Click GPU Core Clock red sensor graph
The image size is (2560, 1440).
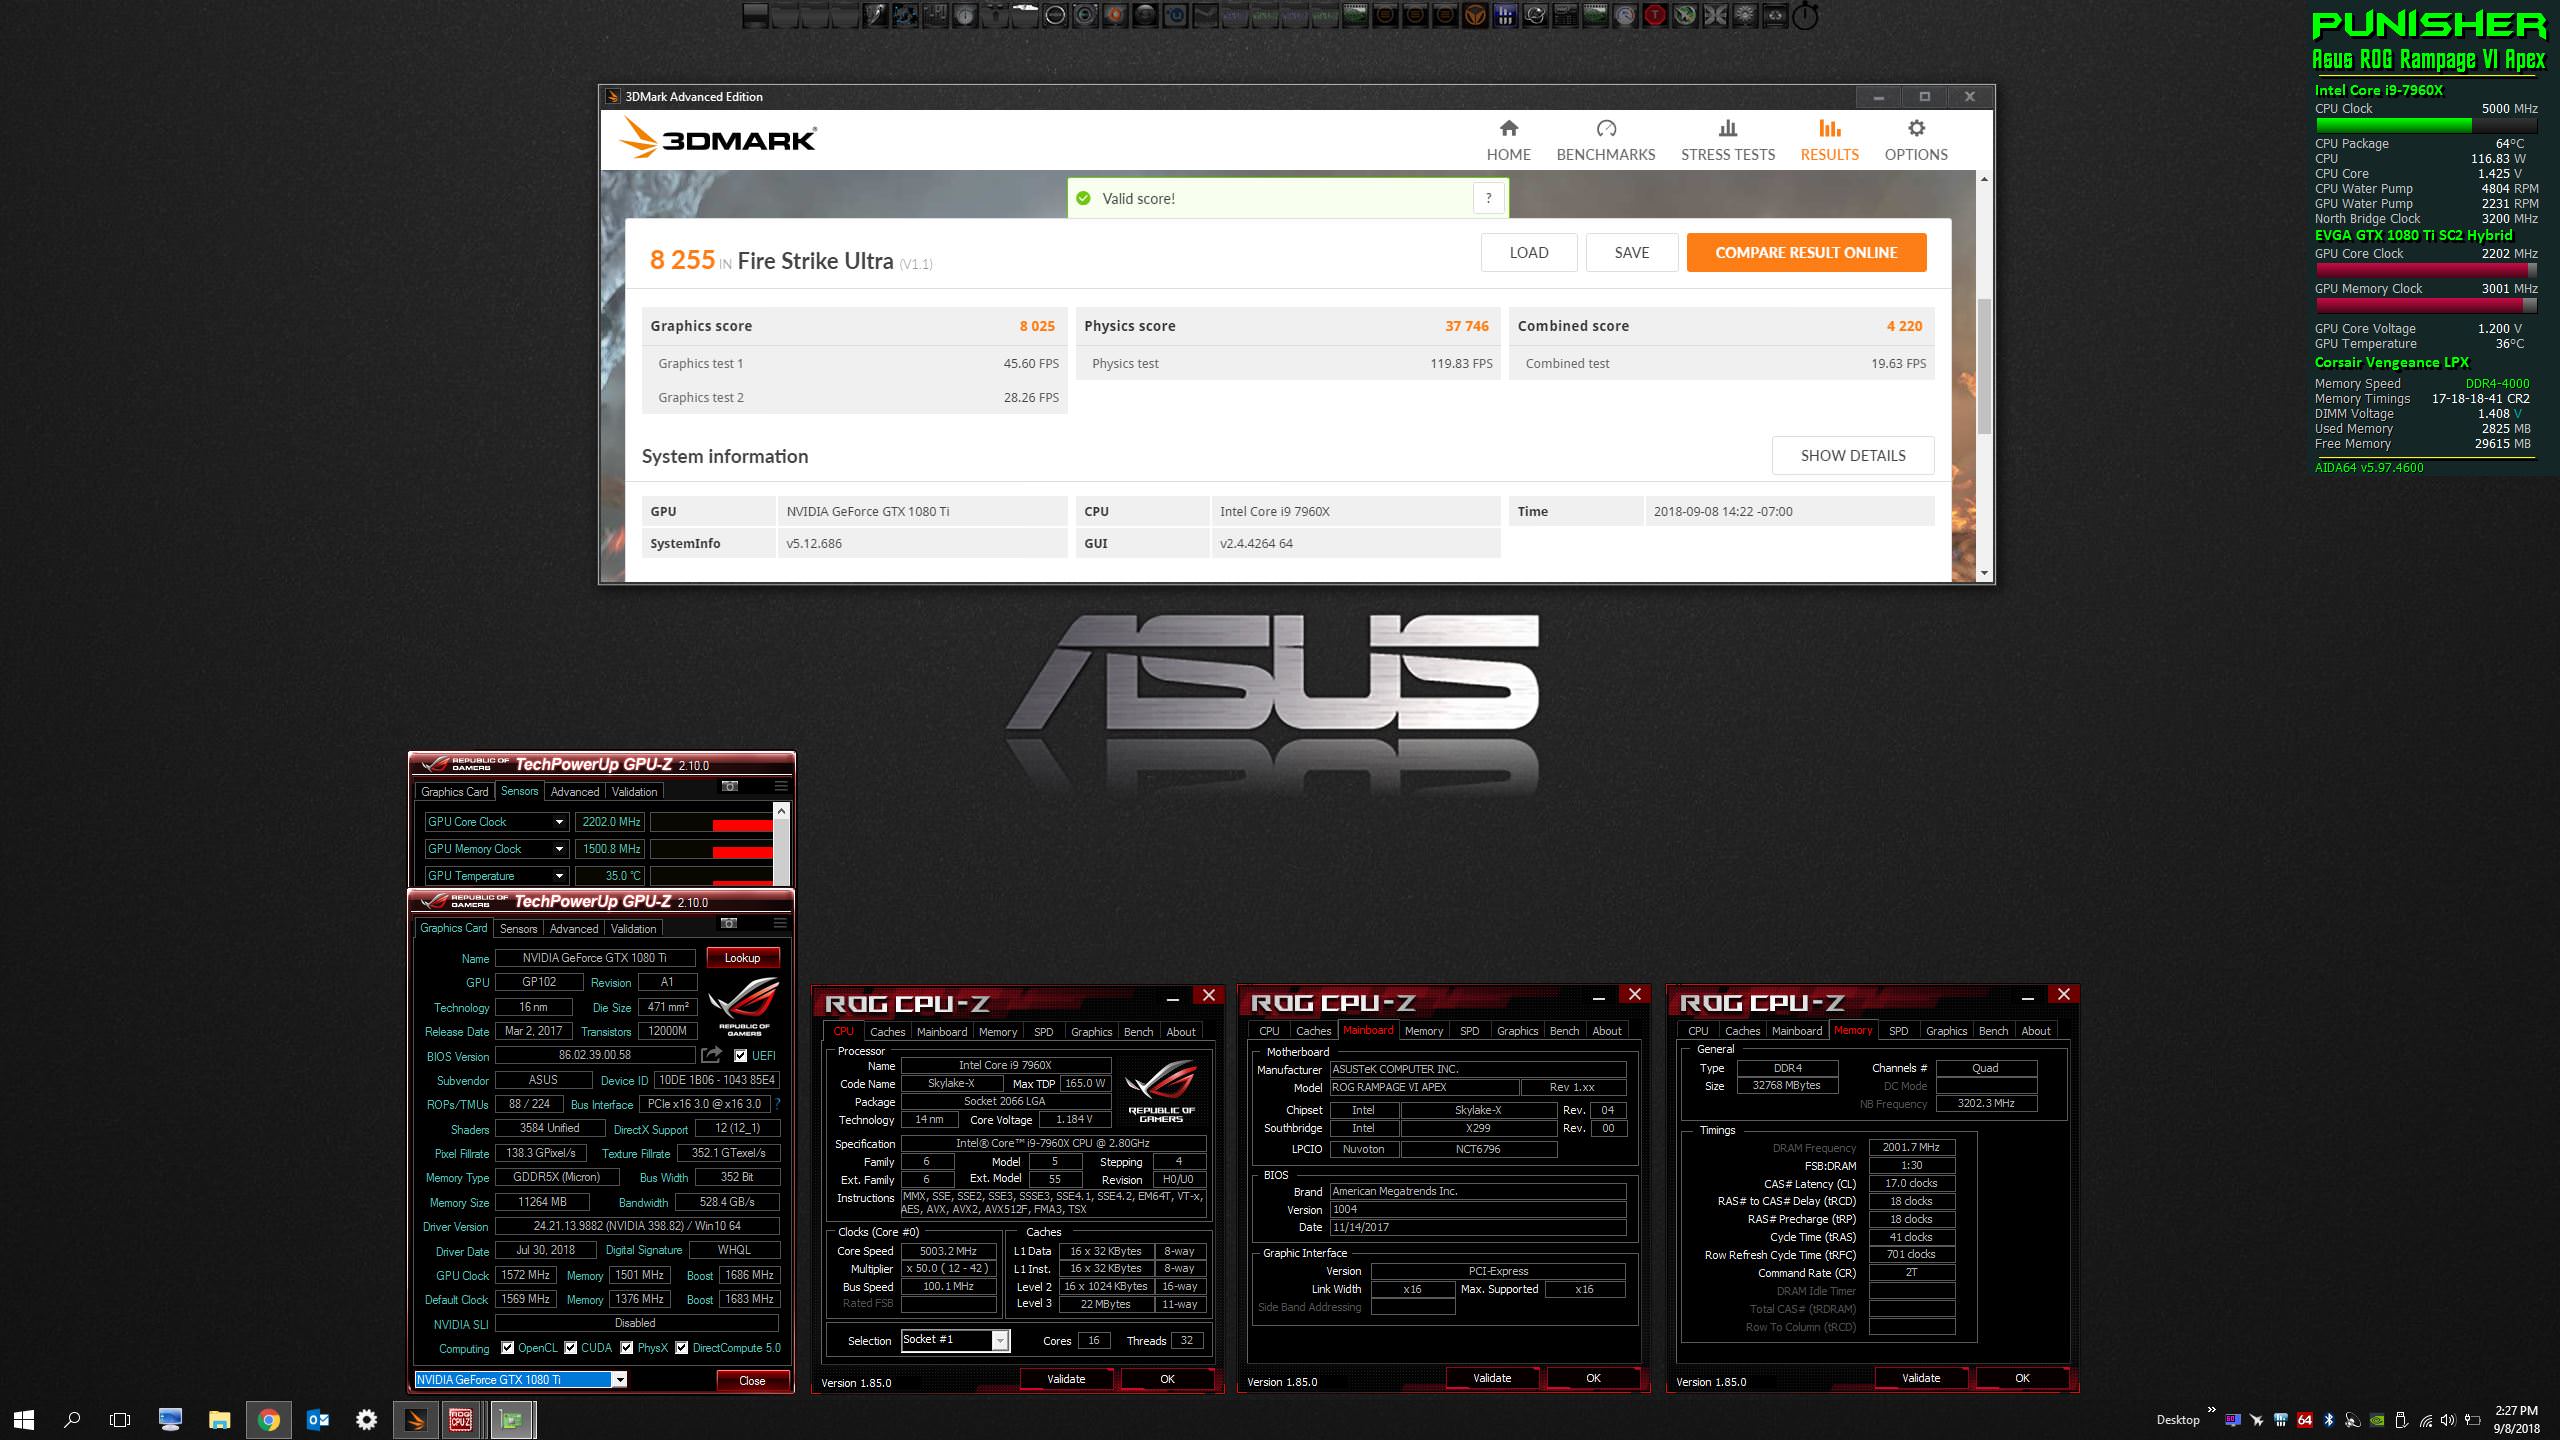[x=711, y=822]
